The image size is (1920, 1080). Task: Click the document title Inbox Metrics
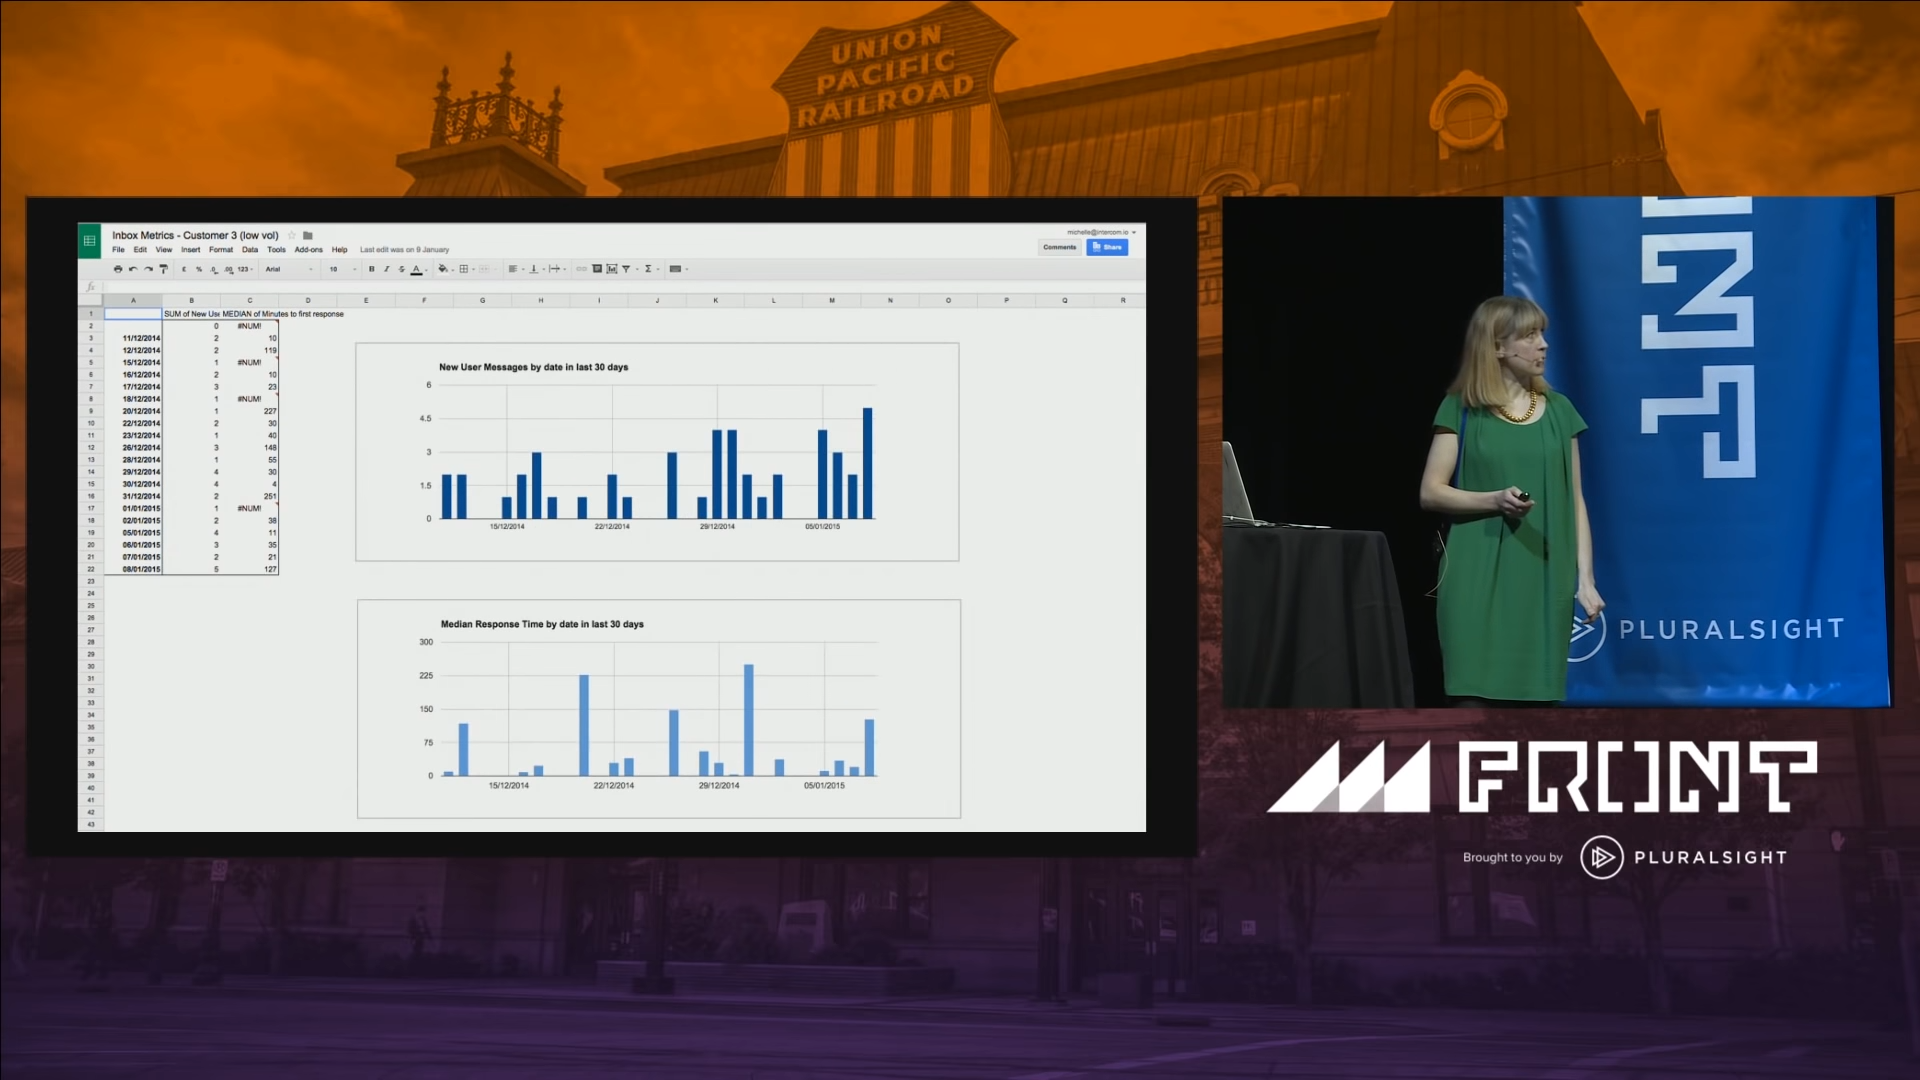pyautogui.click(x=195, y=236)
